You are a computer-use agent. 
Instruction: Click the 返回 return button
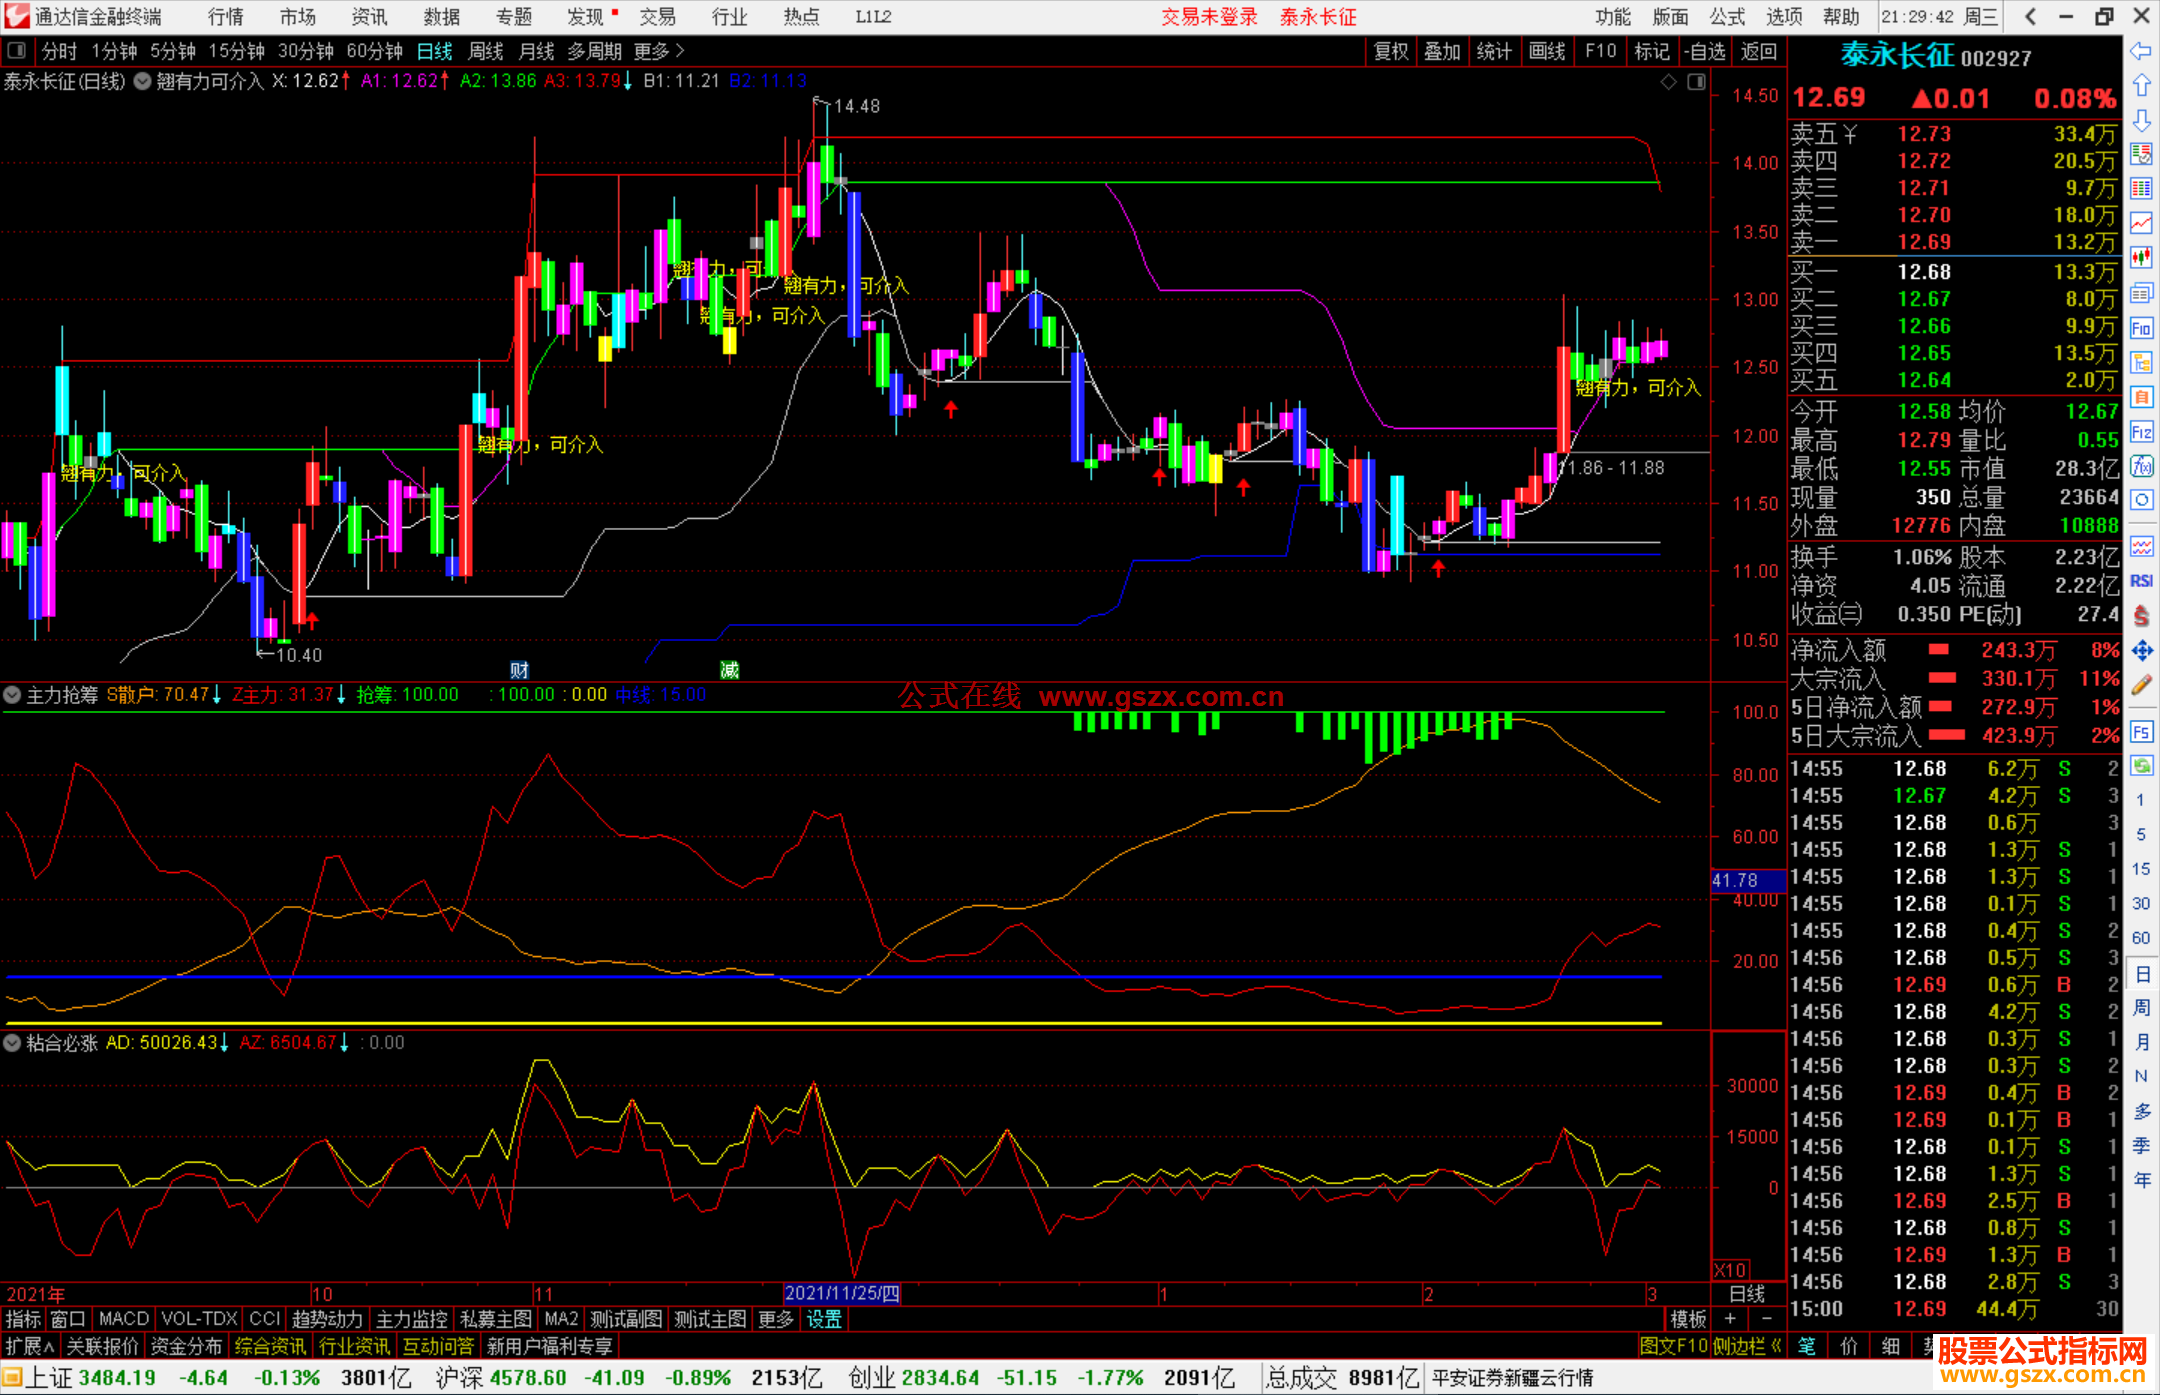click(1759, 51)
